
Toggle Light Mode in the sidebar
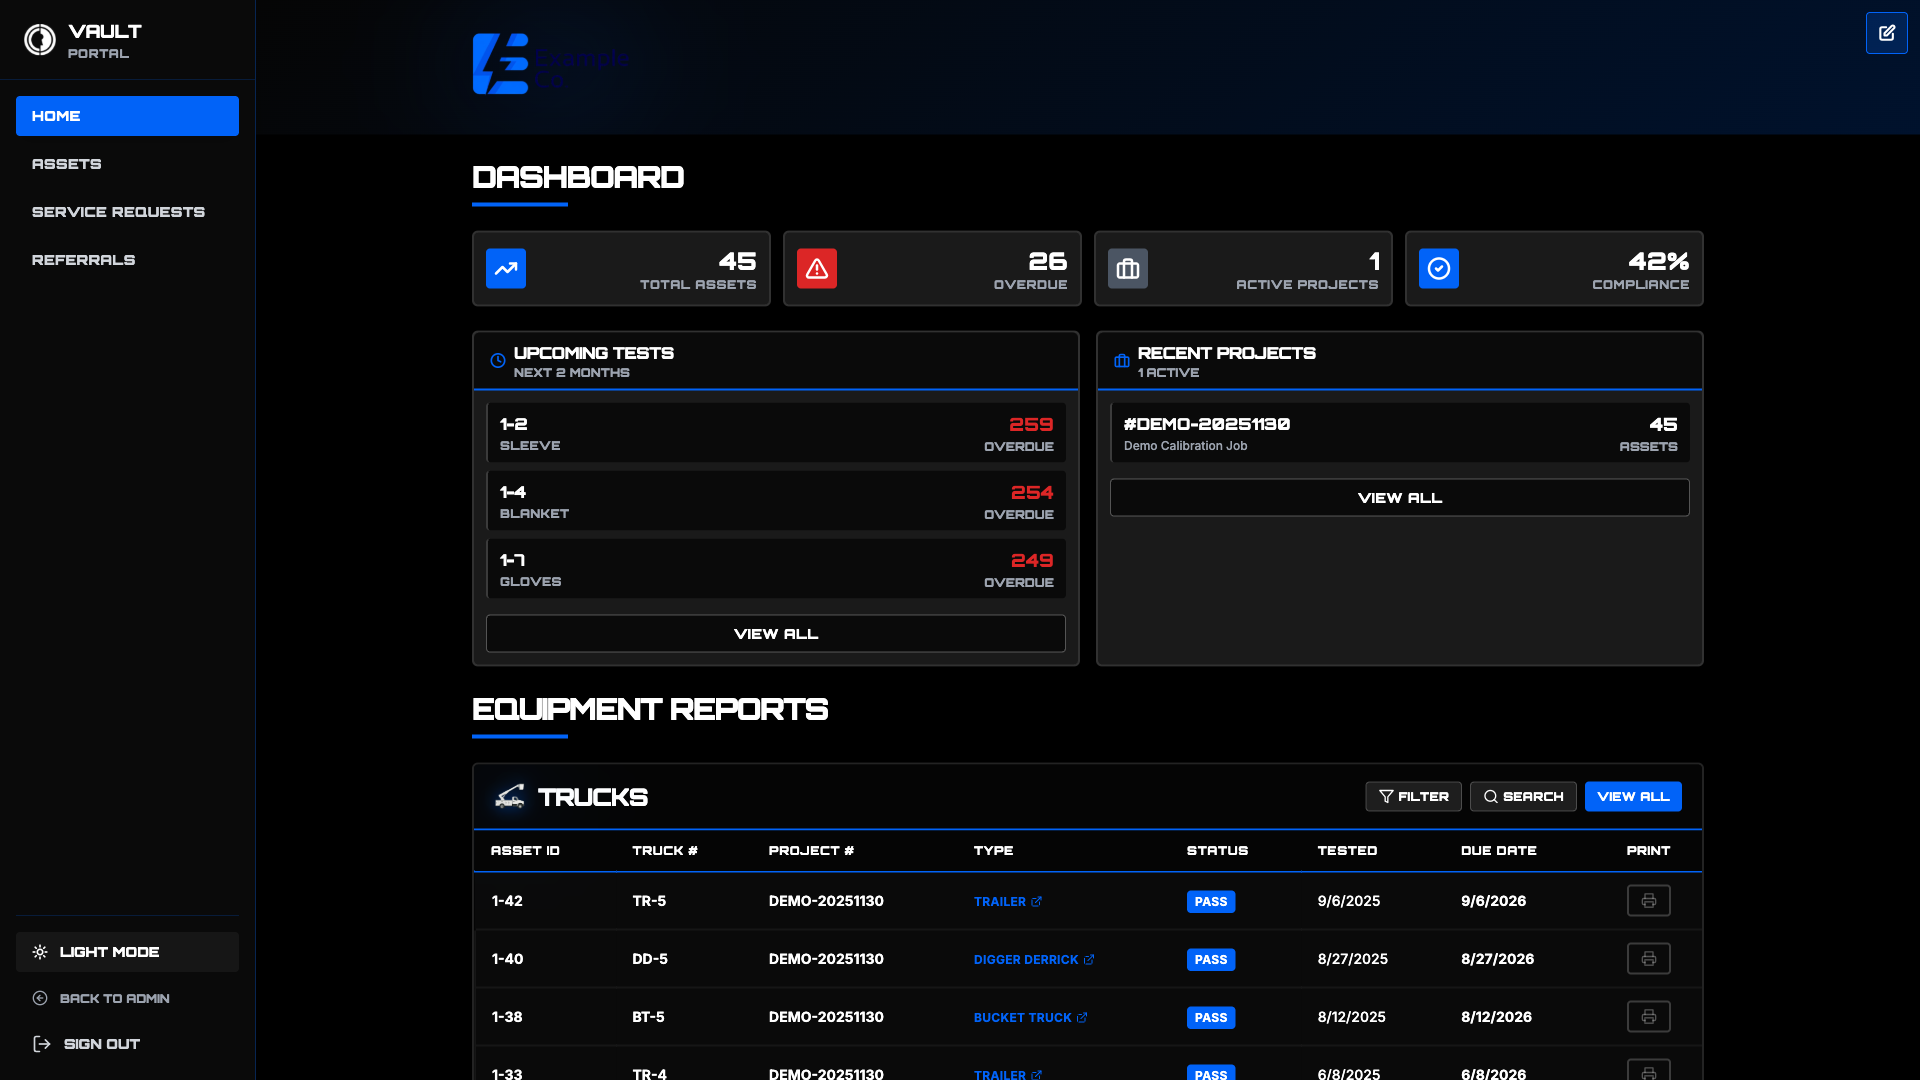[127, 952]
